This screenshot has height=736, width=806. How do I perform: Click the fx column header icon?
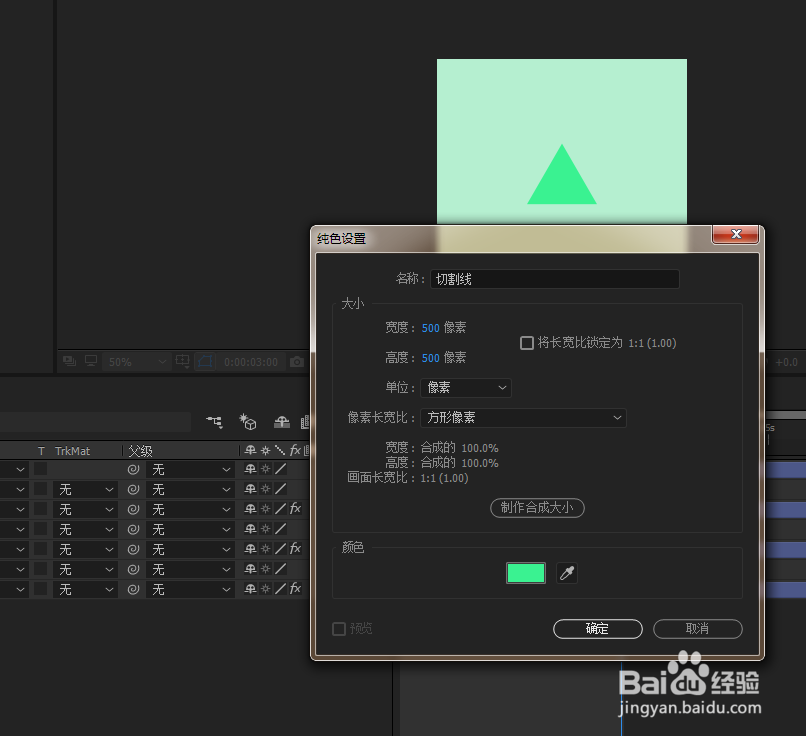(x=295, y=450)
